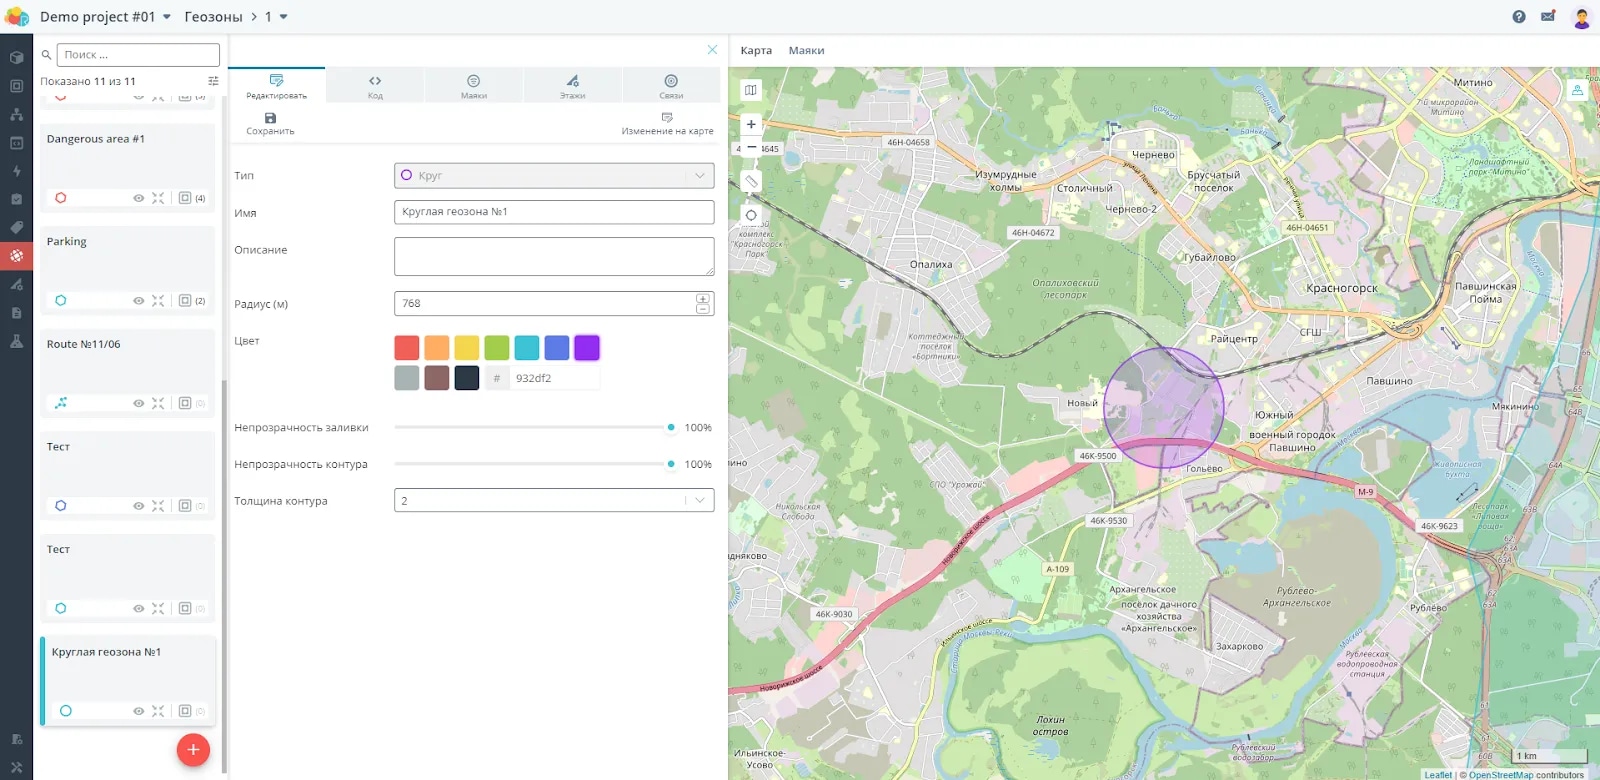This screenshot has height=780, width=1600.
Task: Open the help question mark icon
Action: pyautogui.click(x=1519, y=17)
